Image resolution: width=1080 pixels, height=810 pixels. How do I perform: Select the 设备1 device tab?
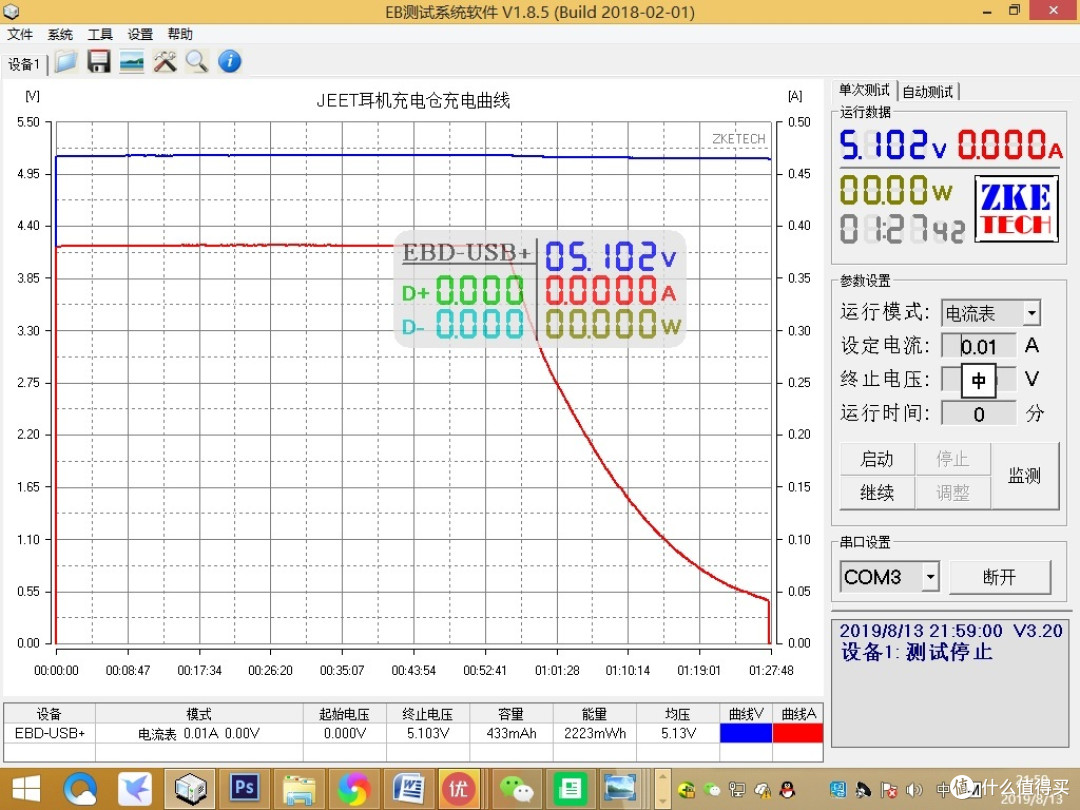pos(24,65)
